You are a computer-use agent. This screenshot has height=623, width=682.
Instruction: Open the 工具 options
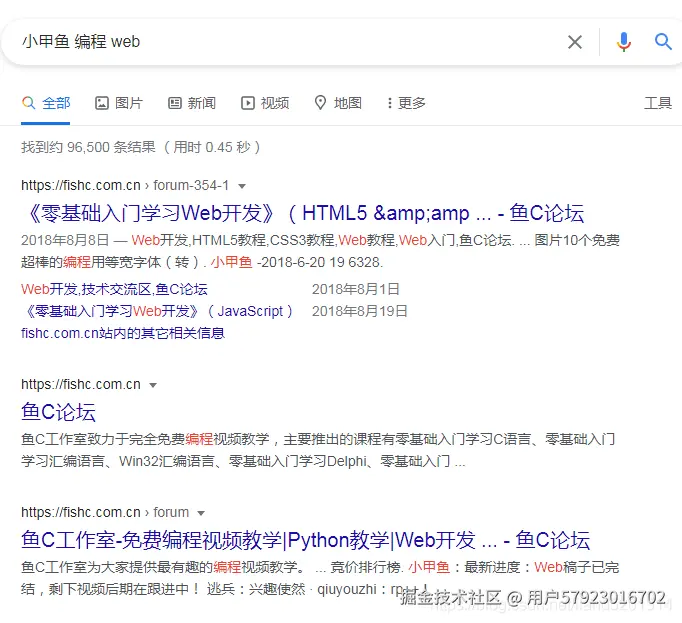[x=658, y=103]
